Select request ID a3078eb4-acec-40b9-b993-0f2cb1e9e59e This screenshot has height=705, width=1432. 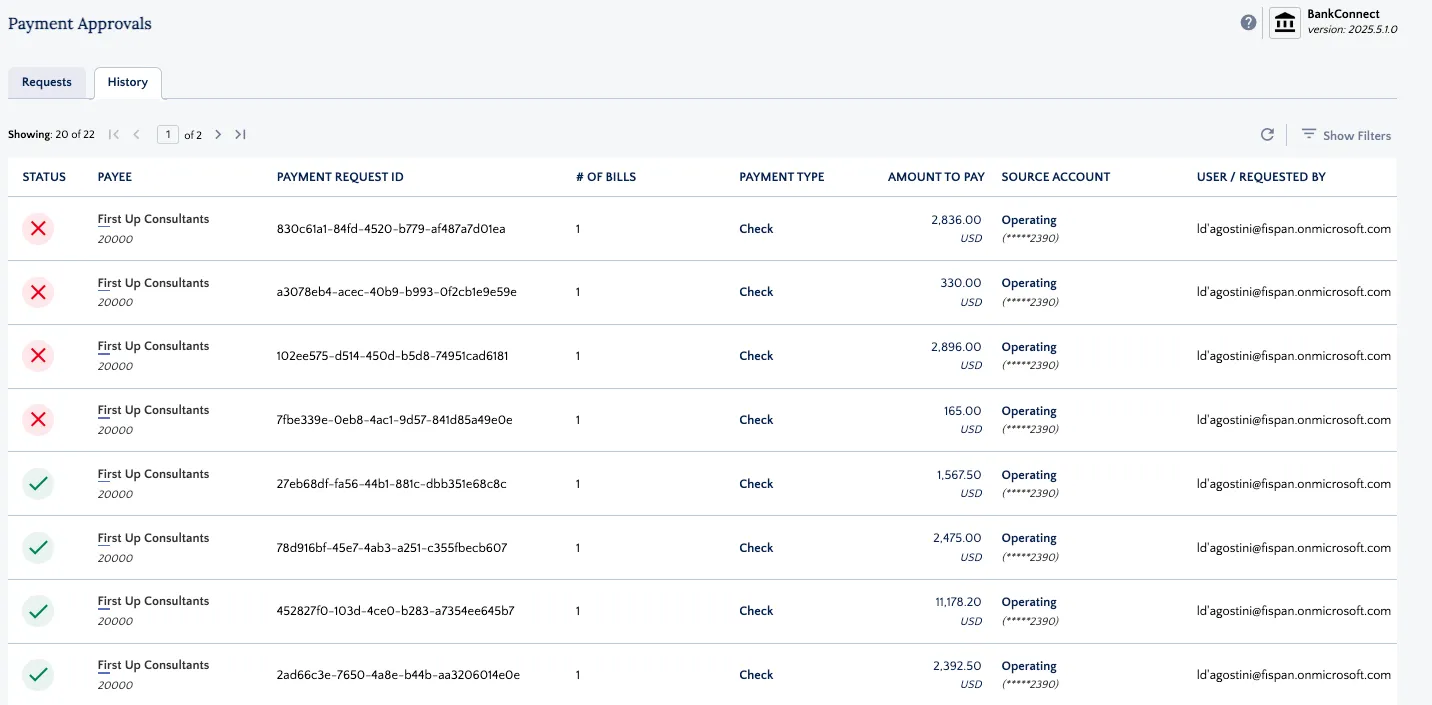point(397,292)
